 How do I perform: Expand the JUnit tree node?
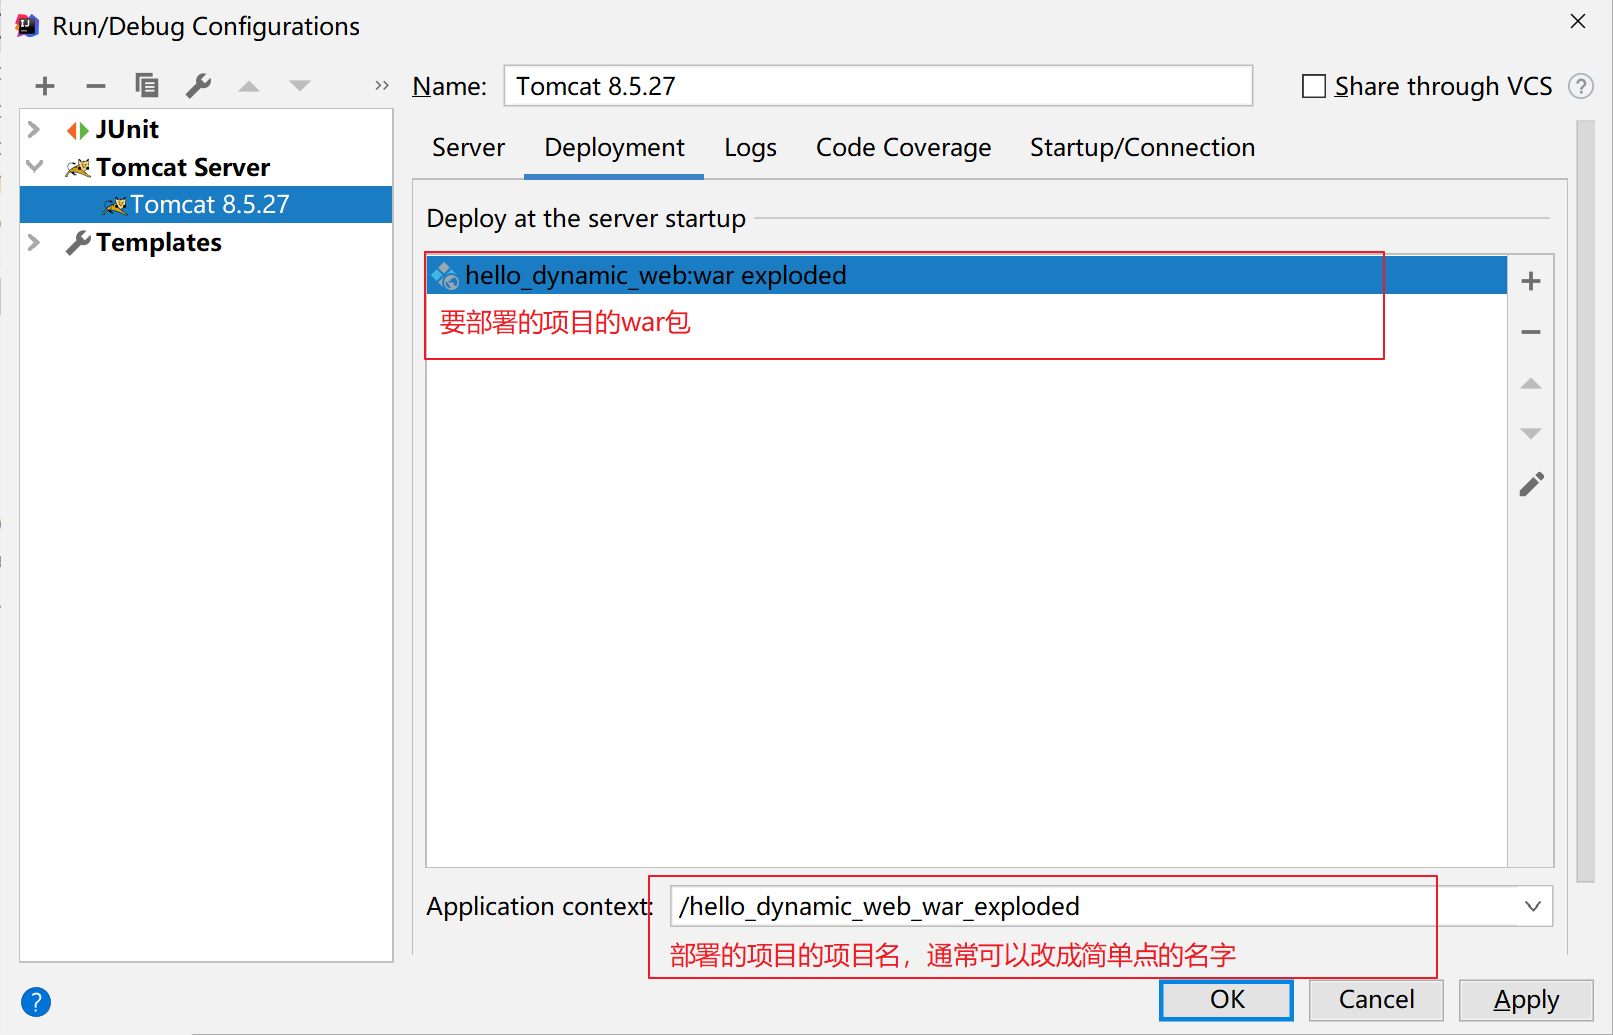point(34,130)
